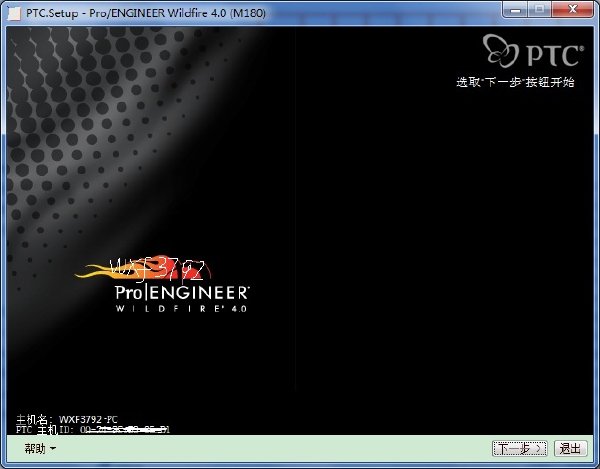The height and width of the screenshot is (469, 600).
Task: Click the 退出 (Exit) button
Action: pos(571,448)
